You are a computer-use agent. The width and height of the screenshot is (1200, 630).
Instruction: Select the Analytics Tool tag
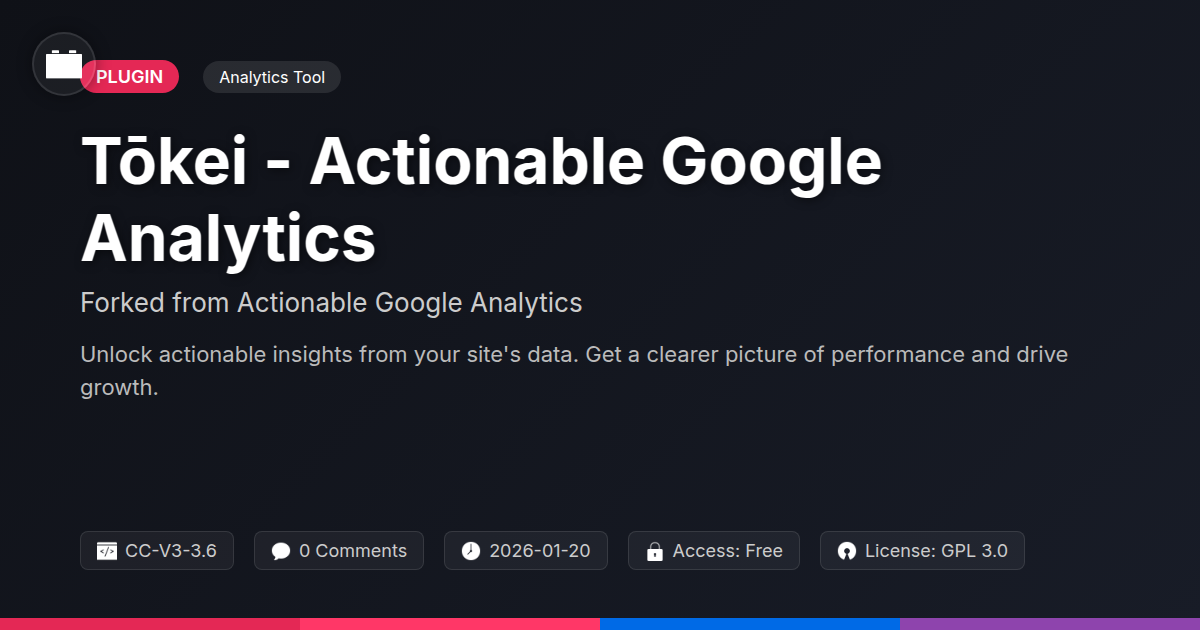272,77
